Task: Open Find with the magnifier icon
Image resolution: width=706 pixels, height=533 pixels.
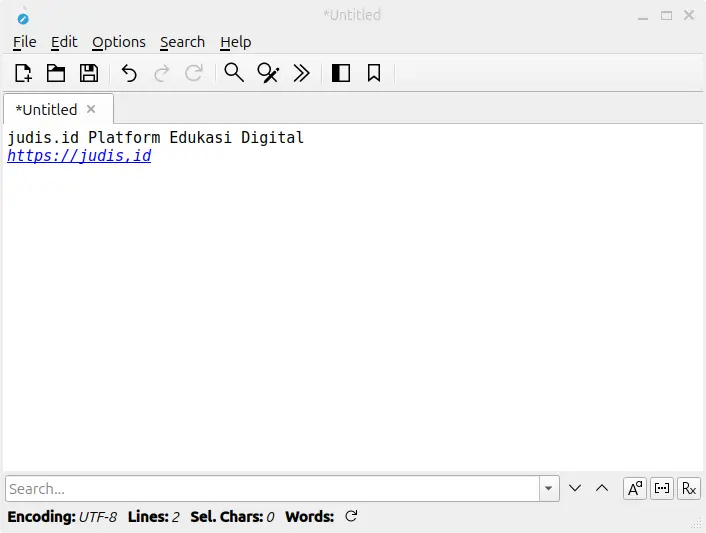Action: [x=234, y=73]
